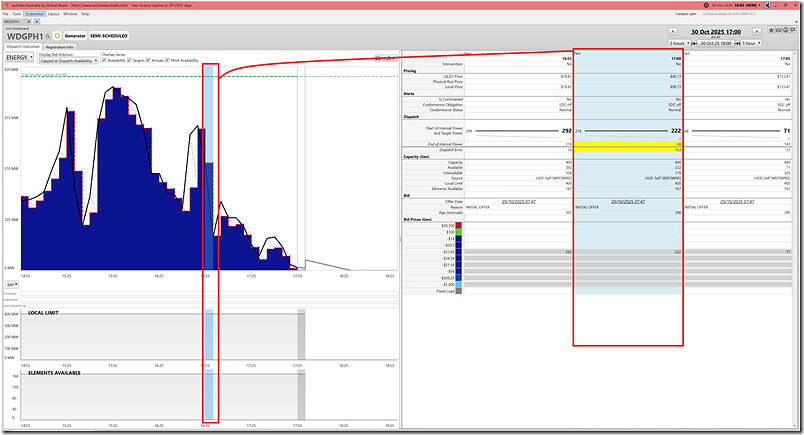
Task: Click the jump-to-start icon left of date field
Action: [x=694, y=44]
